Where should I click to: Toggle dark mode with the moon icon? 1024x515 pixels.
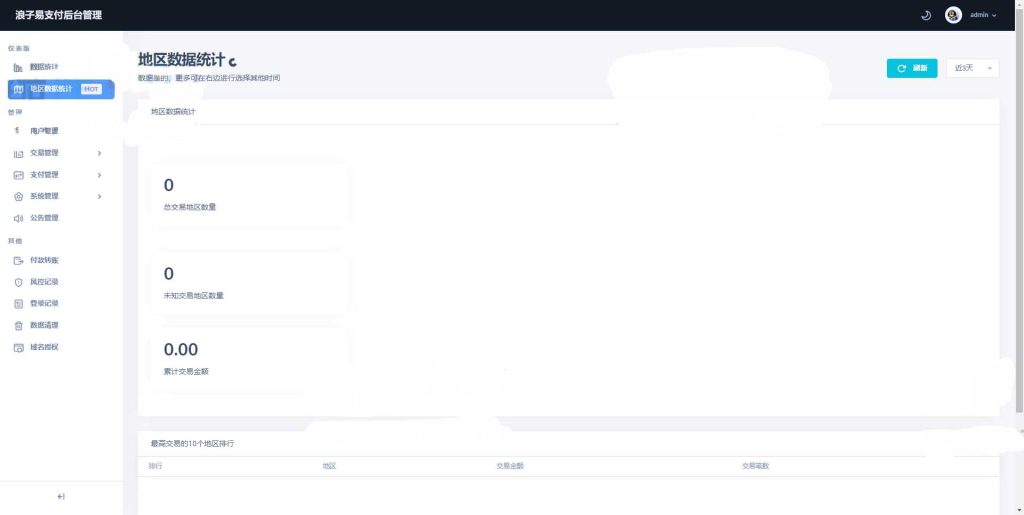coord(925,15)
